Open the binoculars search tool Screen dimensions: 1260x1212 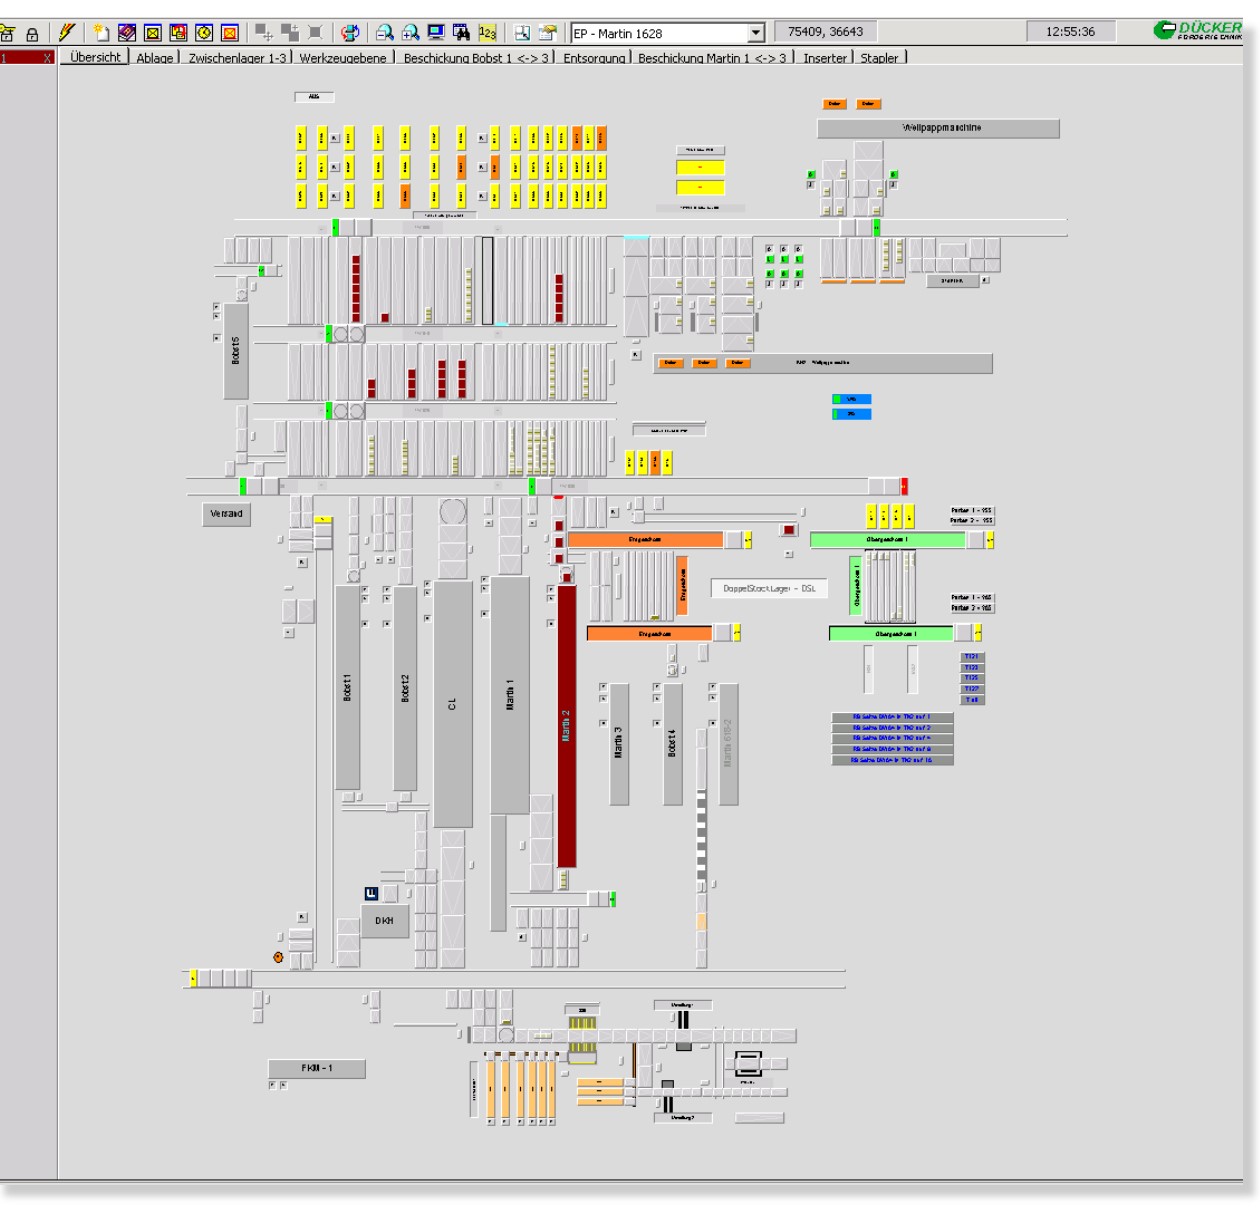click(x=461, y=32)
